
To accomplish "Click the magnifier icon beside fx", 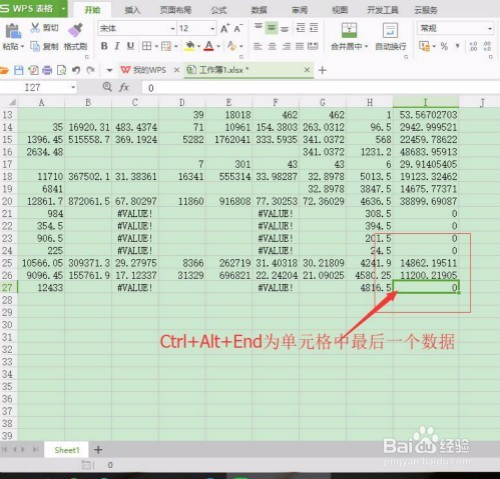I will [107, 87].
